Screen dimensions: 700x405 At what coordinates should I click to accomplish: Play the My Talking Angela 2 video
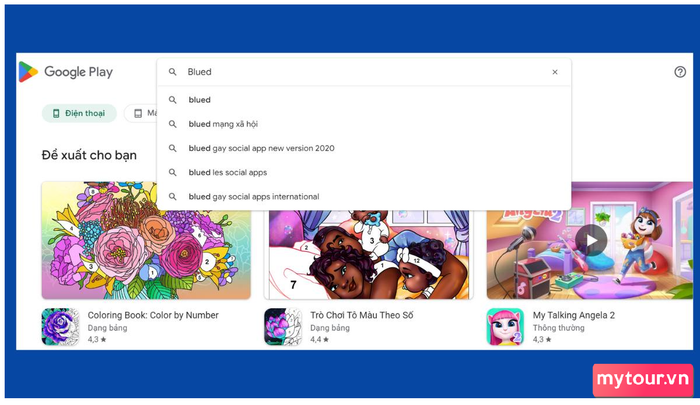click(x=591, y=240)
